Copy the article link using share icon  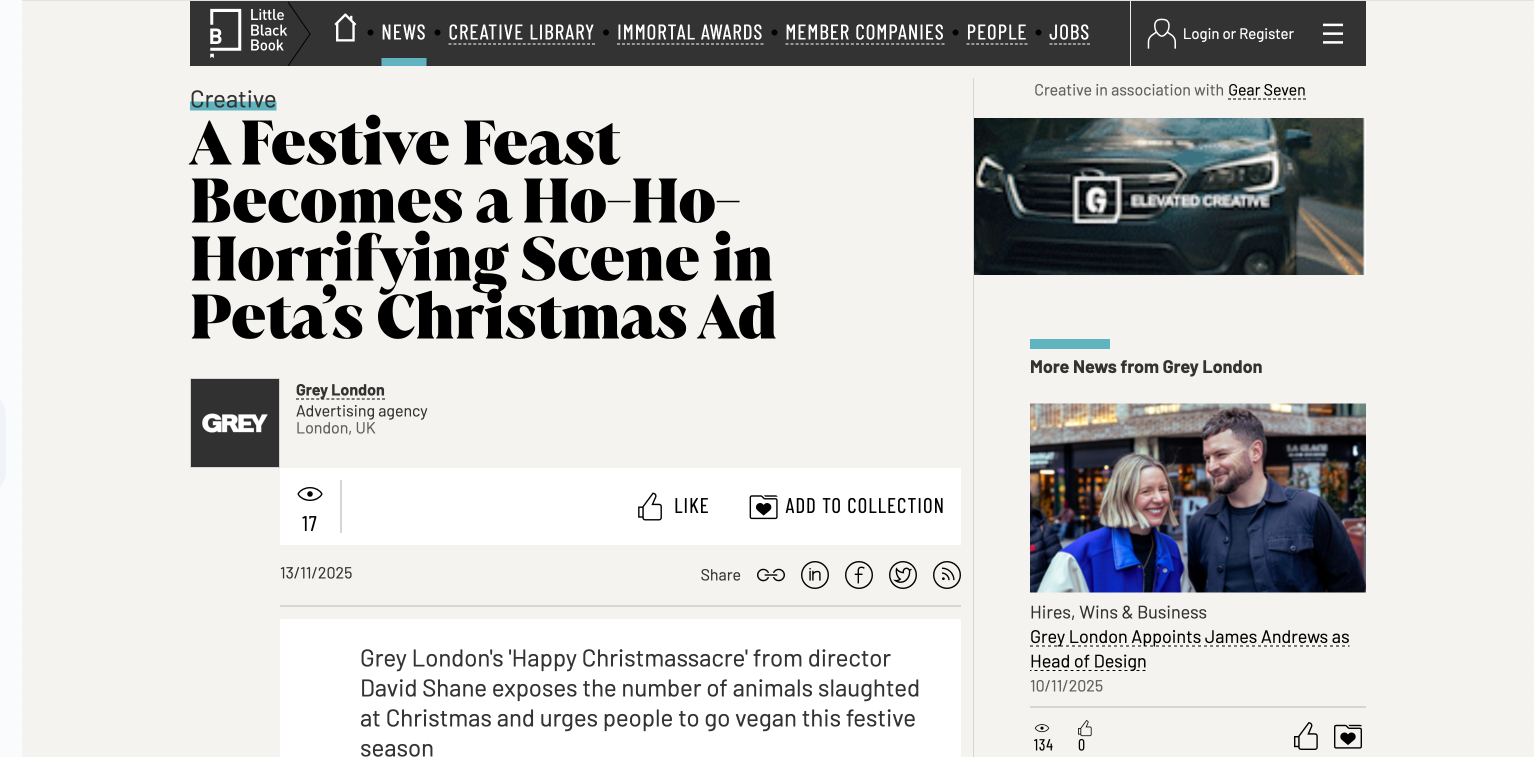[770, 575]
